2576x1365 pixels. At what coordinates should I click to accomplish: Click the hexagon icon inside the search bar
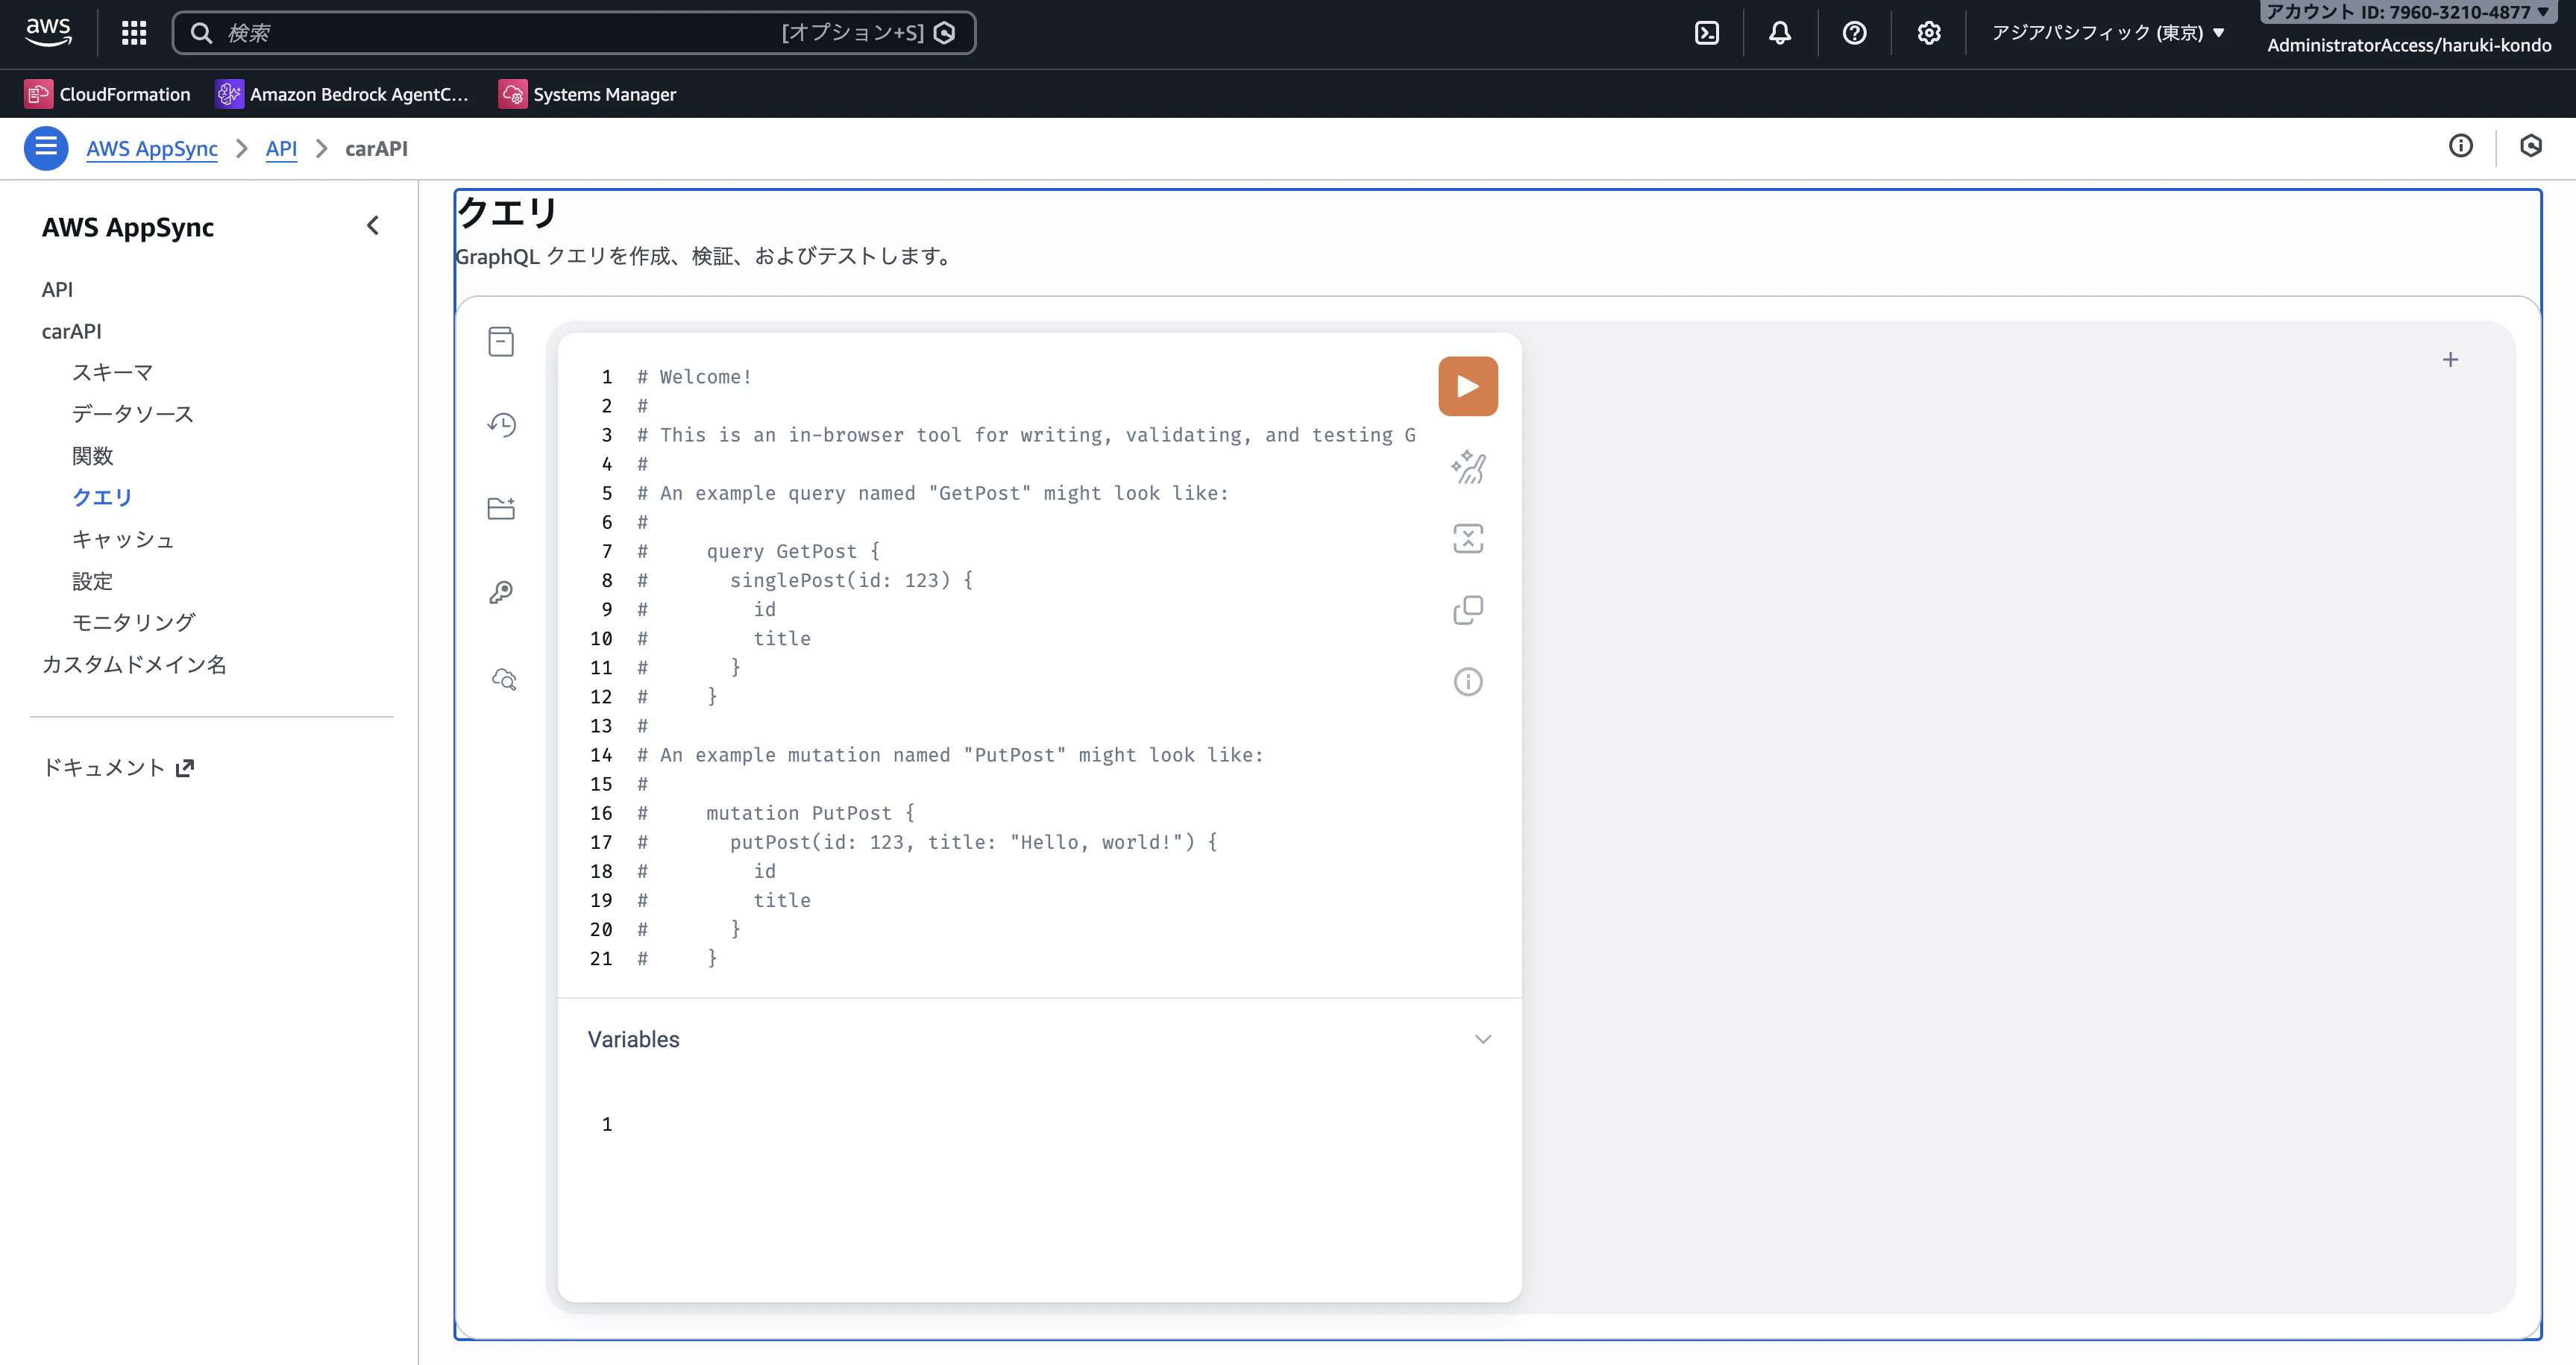coord(944,33)
